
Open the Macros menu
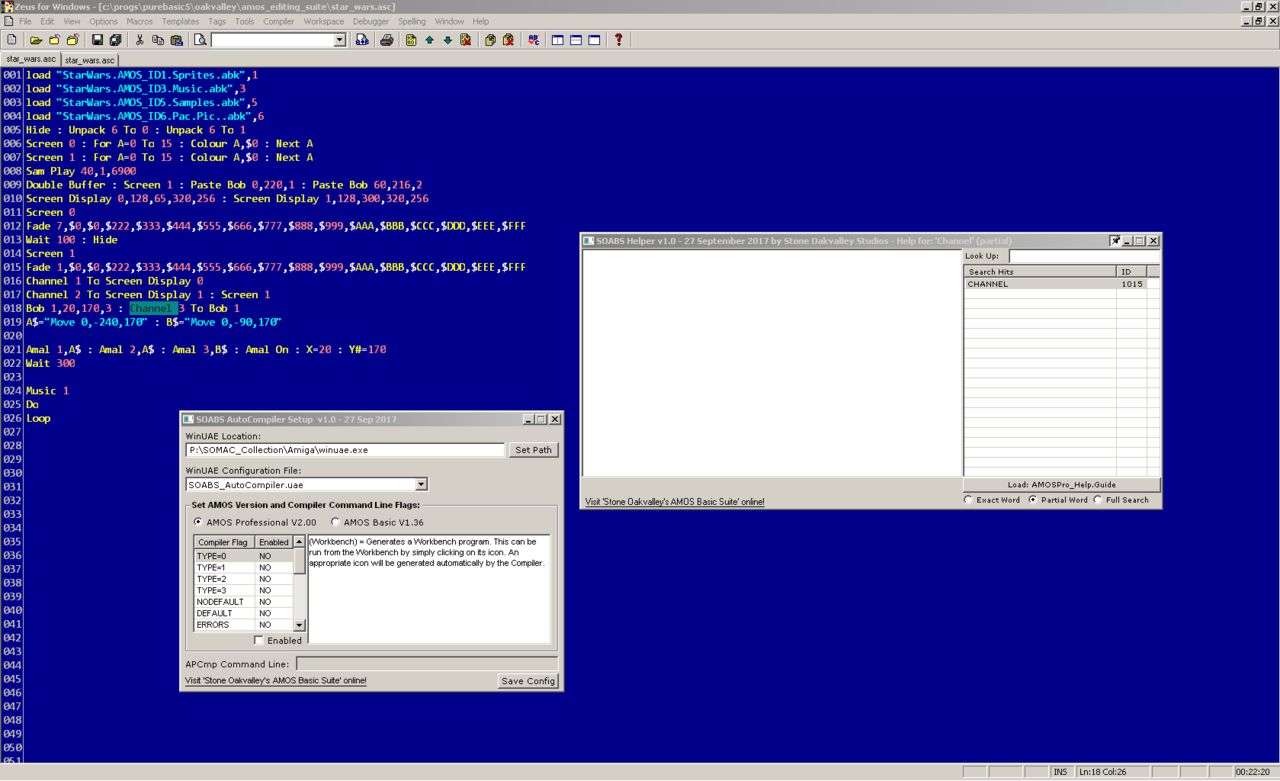click(140, 21)
